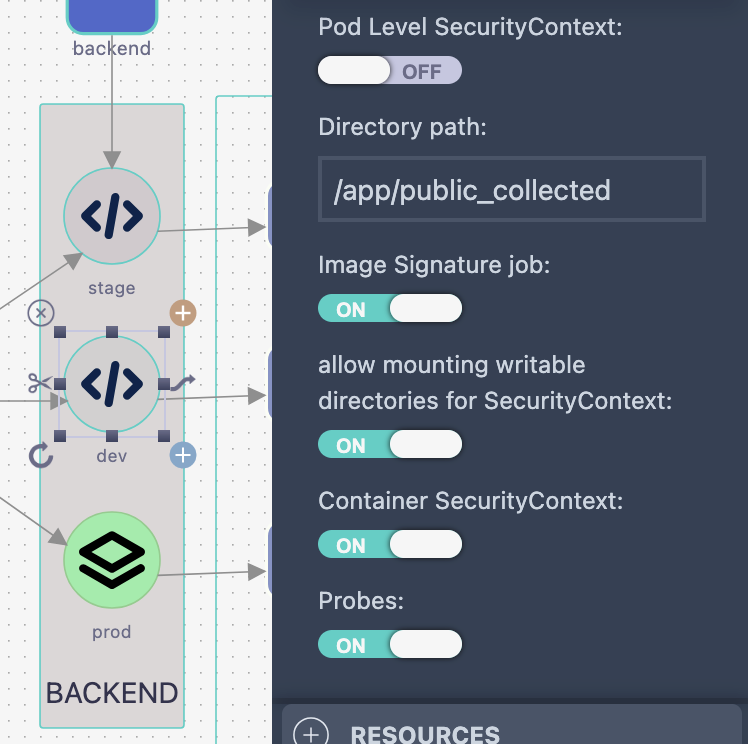Screen dimensions: 748x744
Task: Click the dev code node icon
Action: coord(111,384)
